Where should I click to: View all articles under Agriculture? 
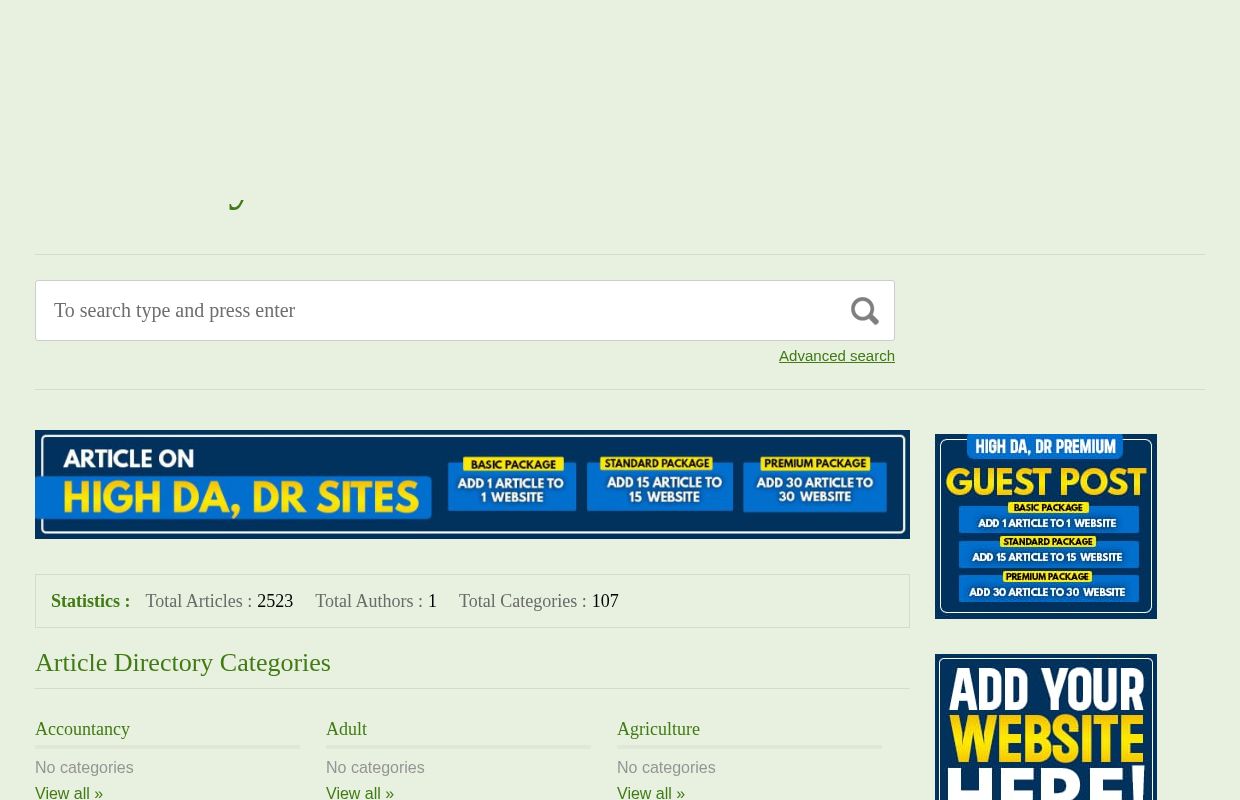(650, 792)
